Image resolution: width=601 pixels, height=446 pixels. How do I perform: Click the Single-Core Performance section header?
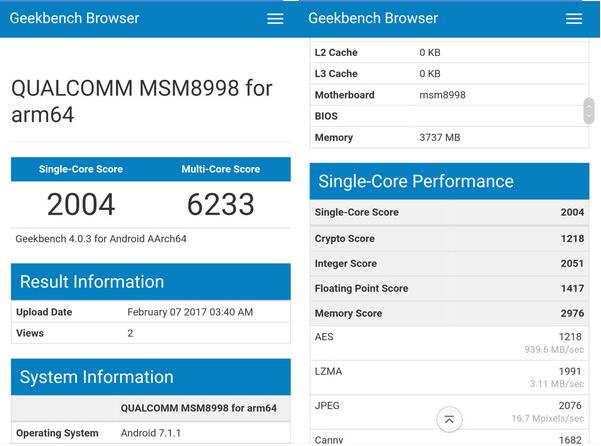click(449, 181)
